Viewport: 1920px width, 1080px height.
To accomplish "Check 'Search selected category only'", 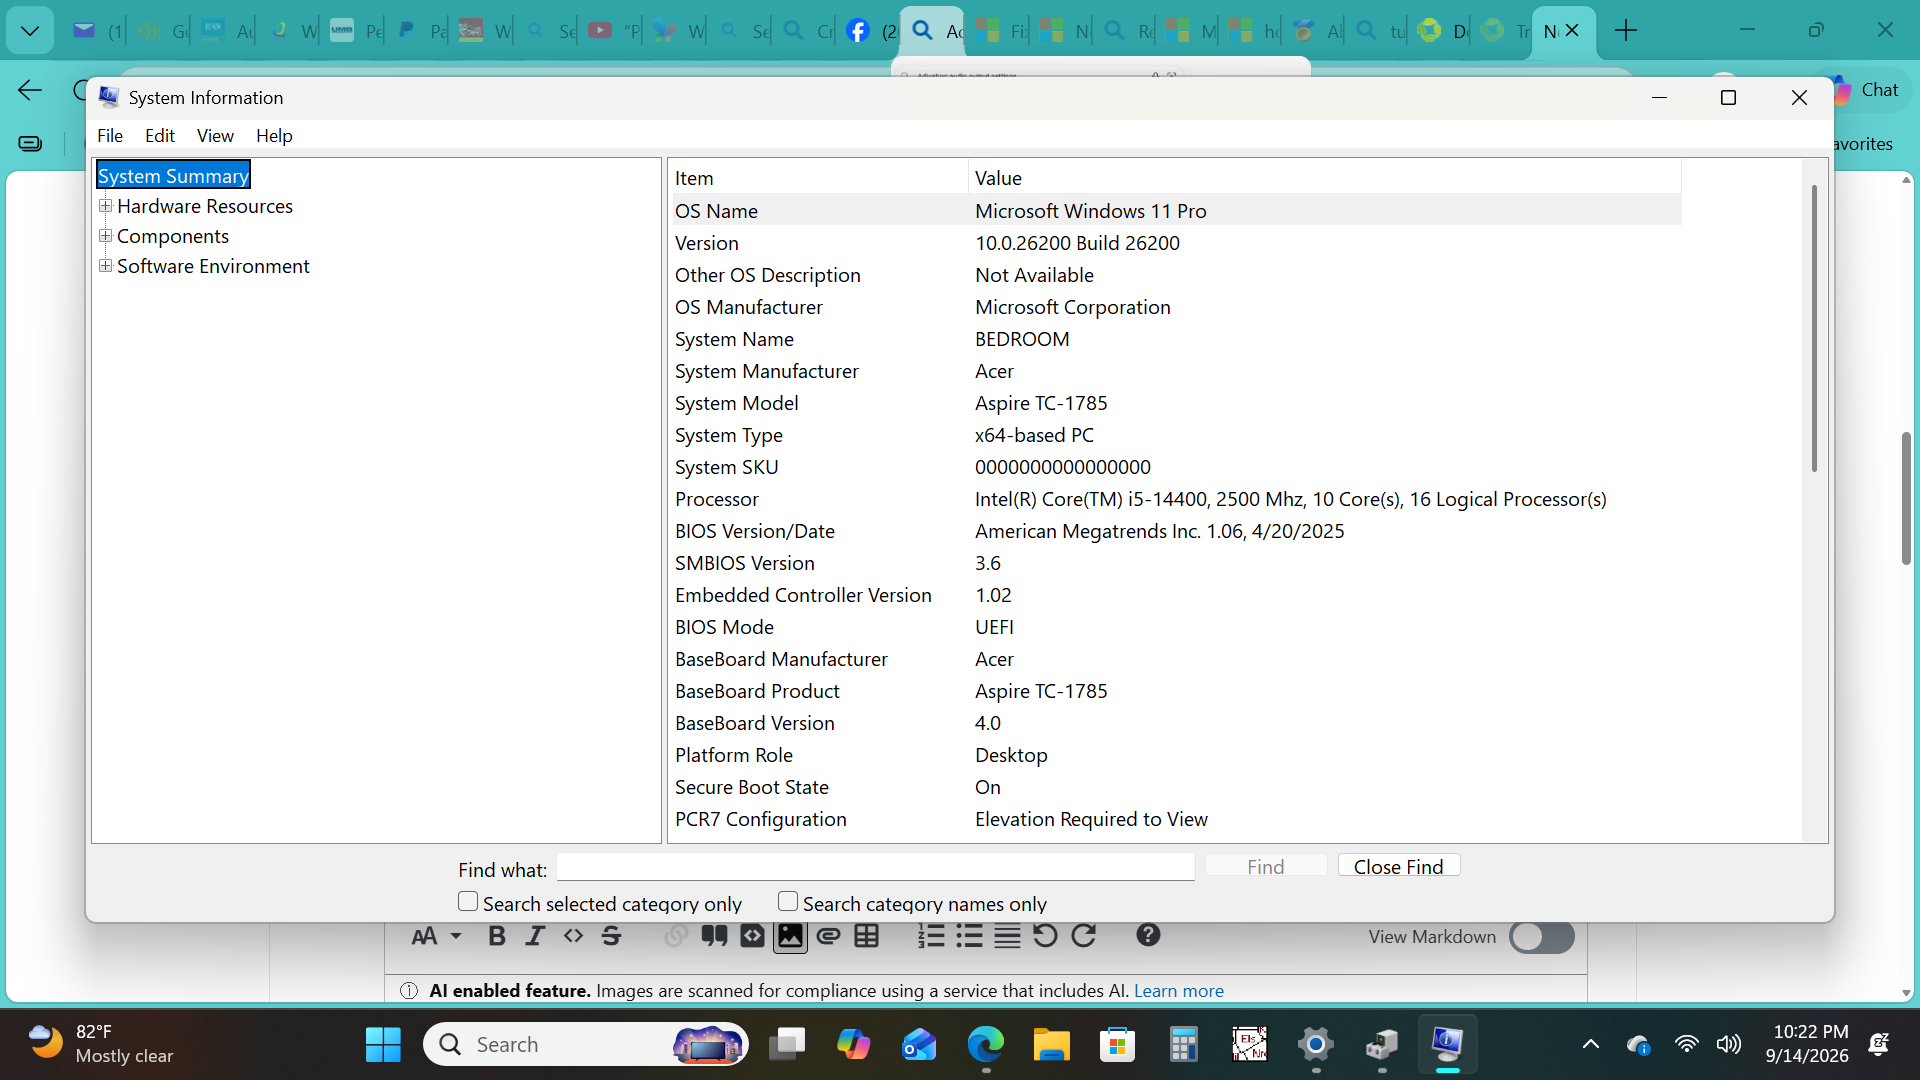I will [x=468, y=902].
